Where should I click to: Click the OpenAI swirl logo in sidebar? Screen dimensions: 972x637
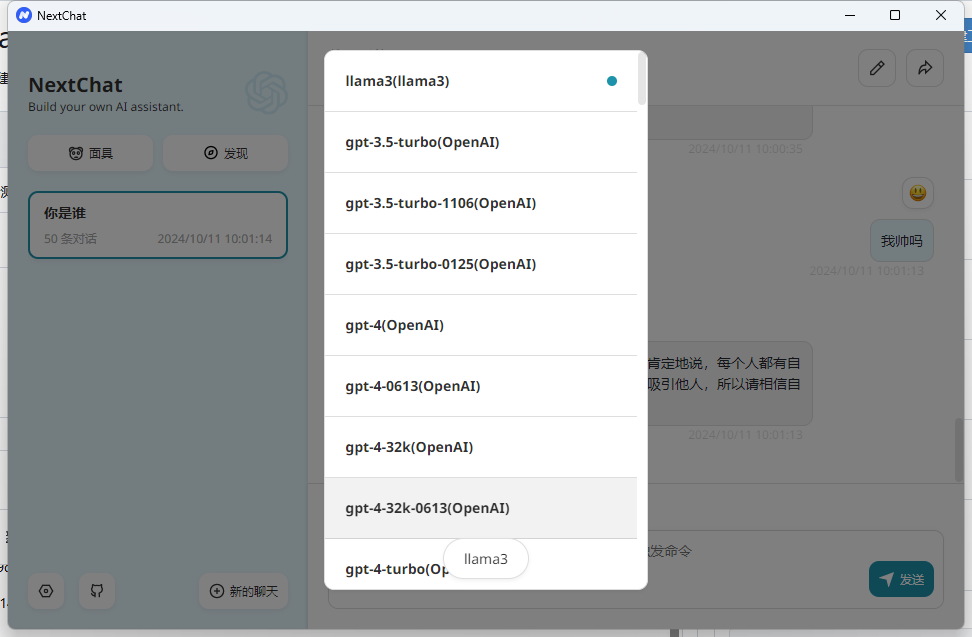266,93
